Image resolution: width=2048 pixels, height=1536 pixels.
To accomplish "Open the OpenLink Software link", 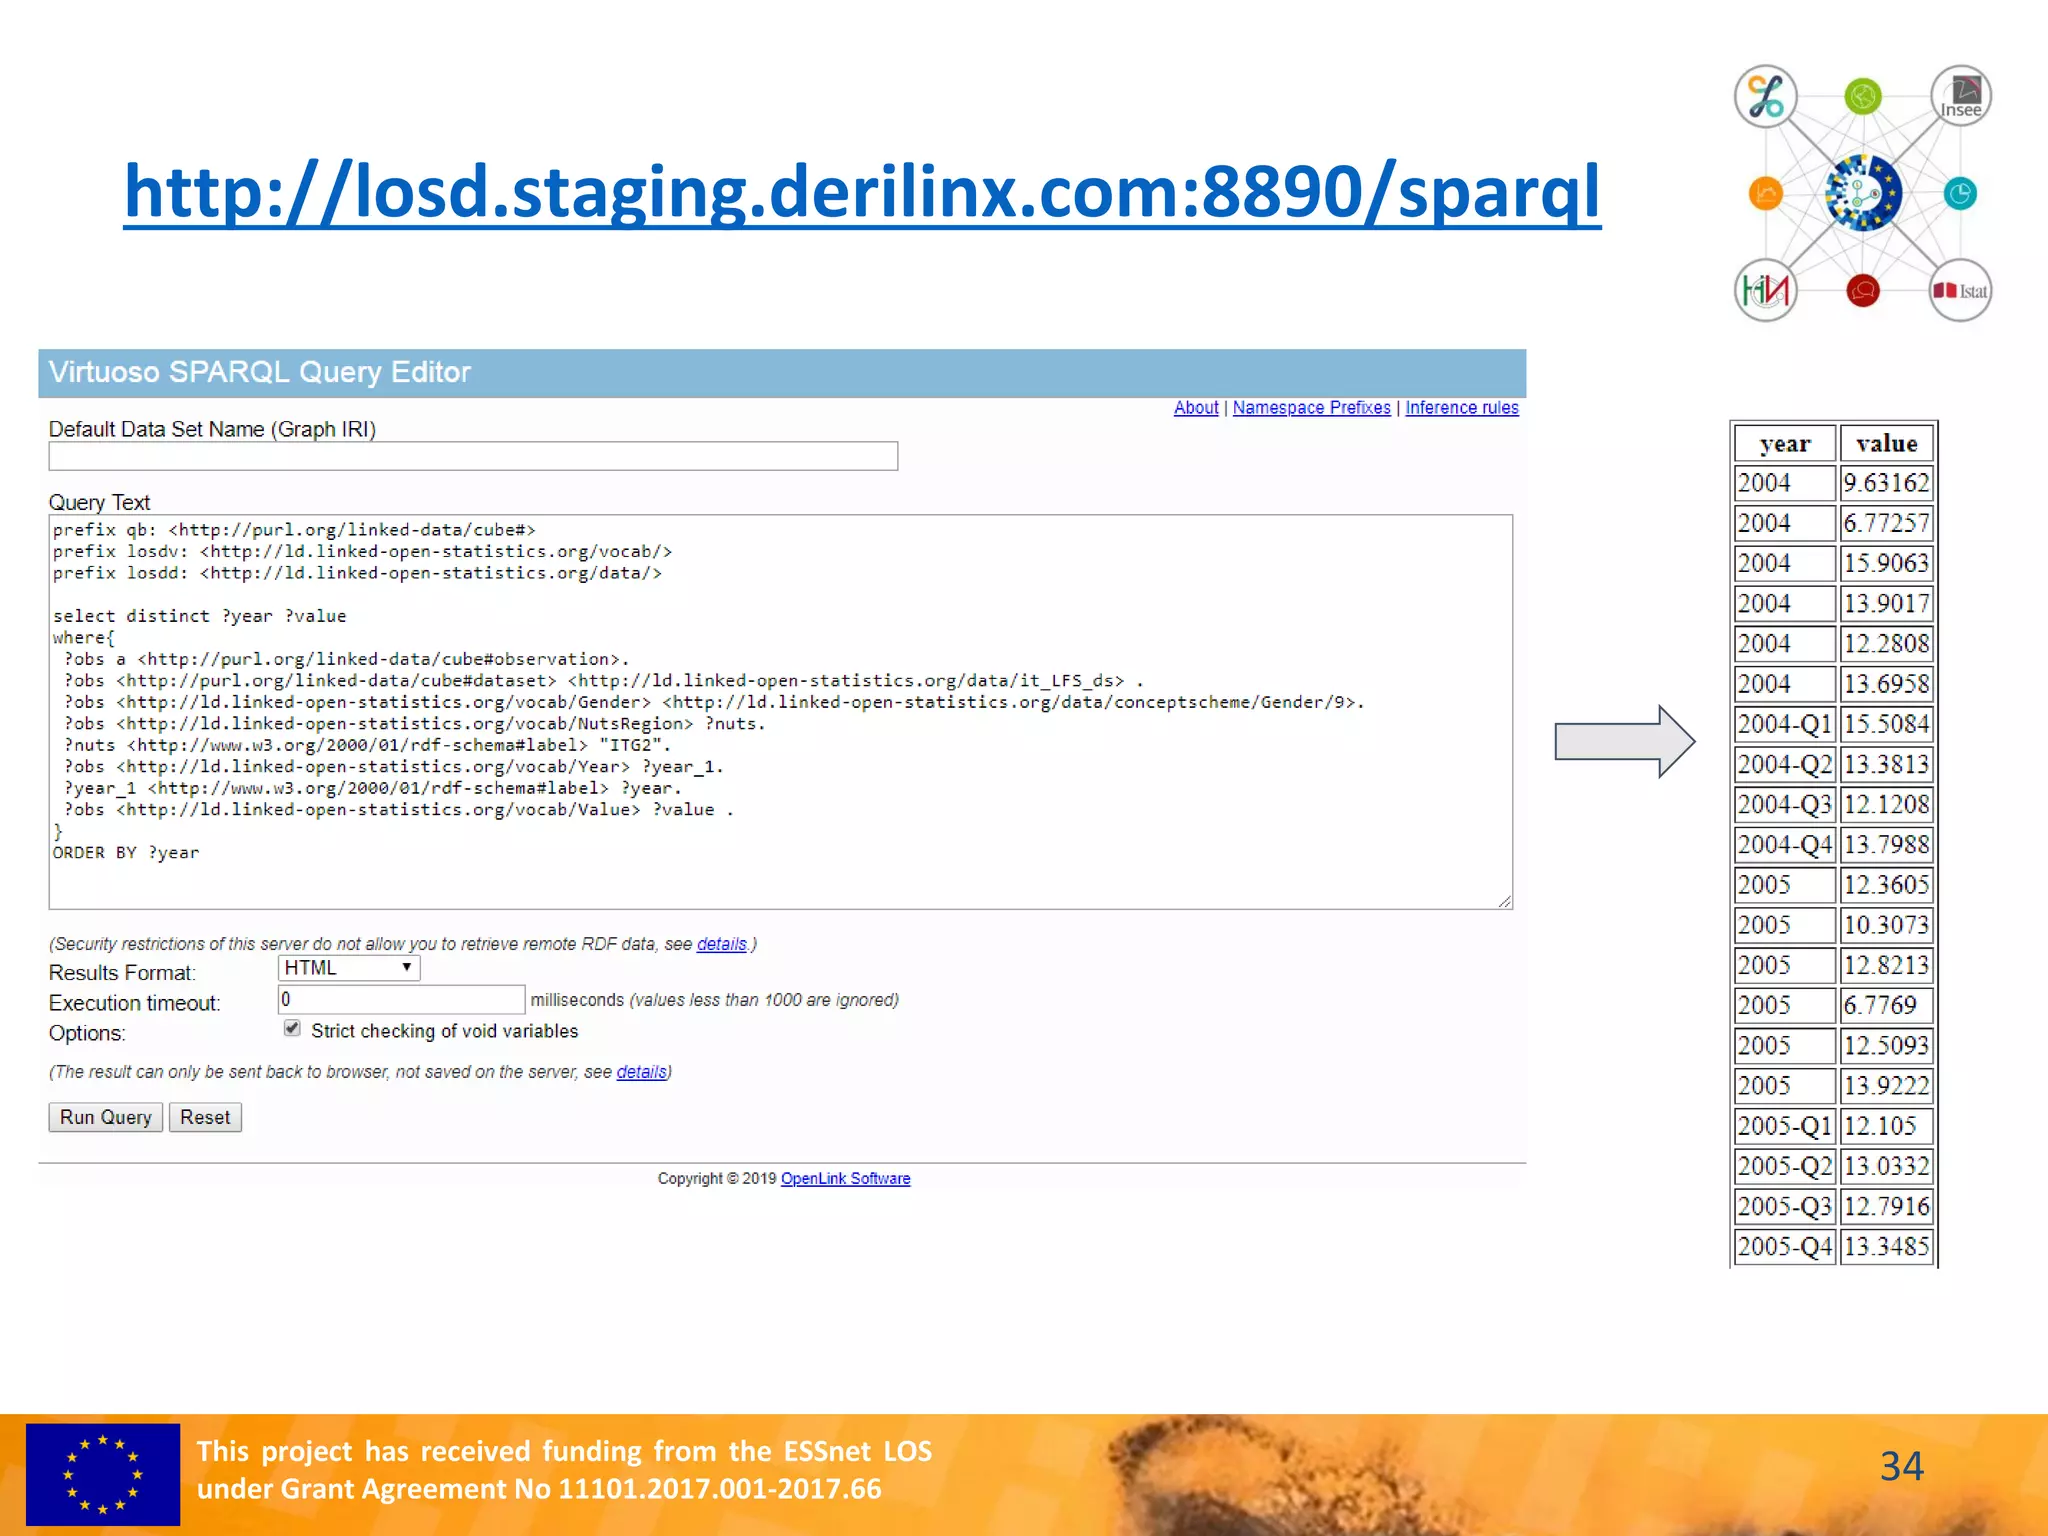I will point(845,1179).
